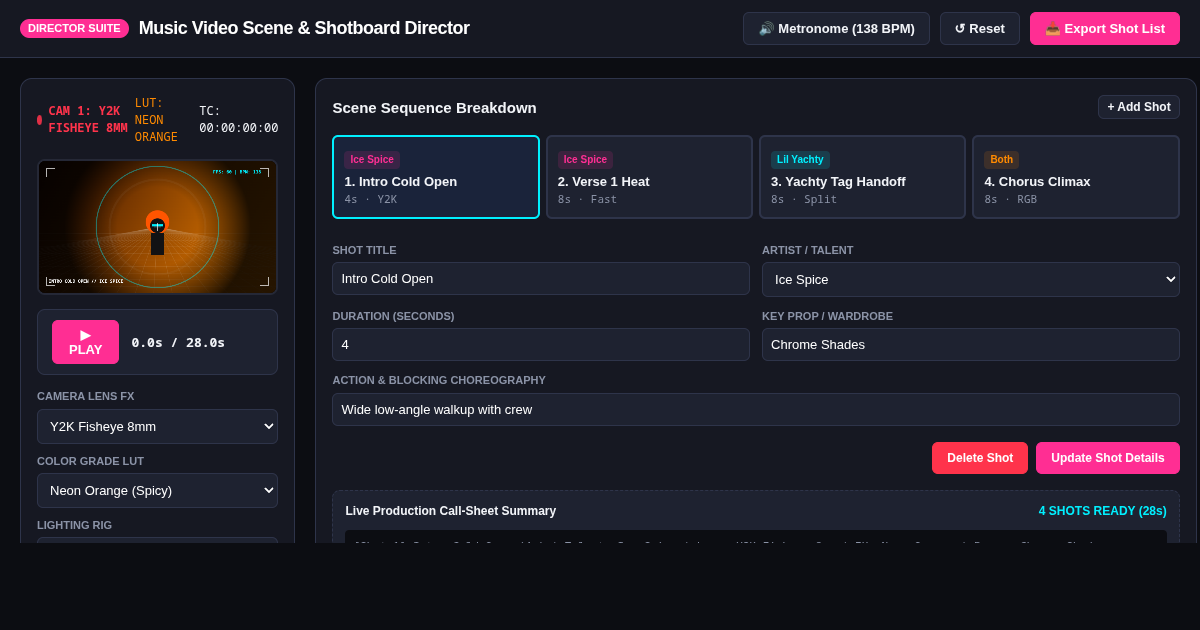Image resolution: width=1200 pixels, height=630 pixels.
Task: Click the "8s · Fast" text on shot 2
Action: (x=587, y=199)
